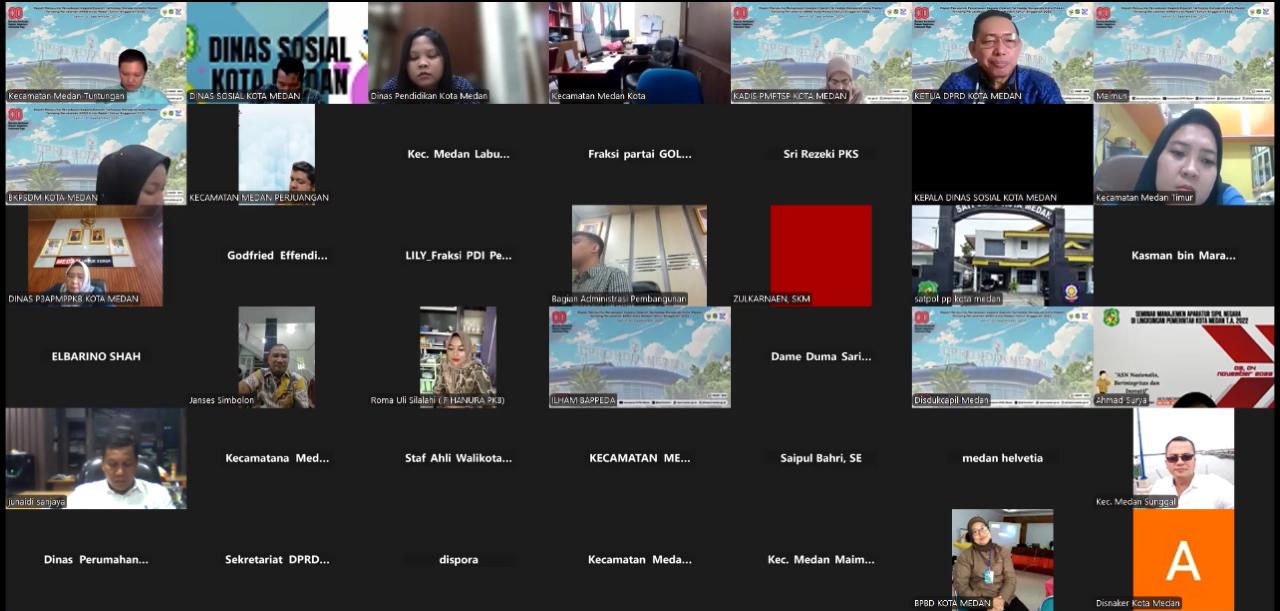1280x611 pixels.
Task: Click the Kadis PMPTSP Kota Medan tile
Action: (820, 52)
